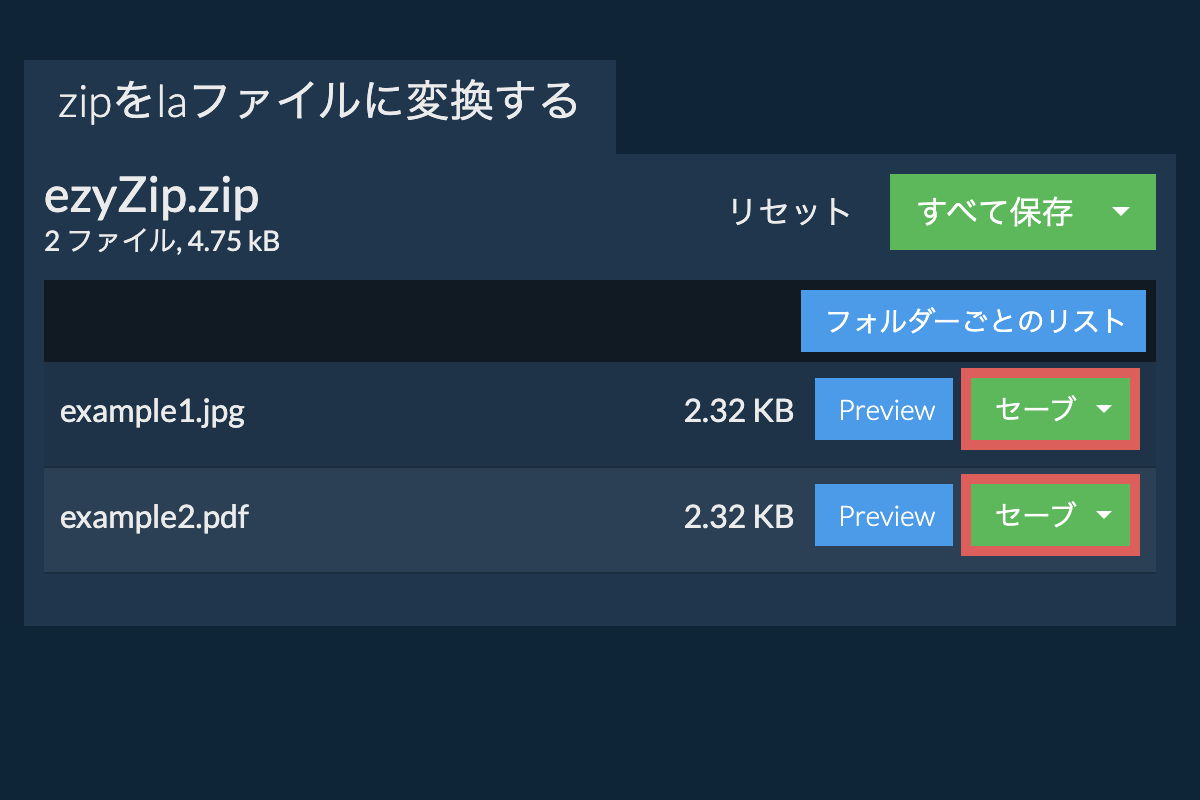
Task: Switch to フォルダーごとのリスト view
Action: (973, 321)
